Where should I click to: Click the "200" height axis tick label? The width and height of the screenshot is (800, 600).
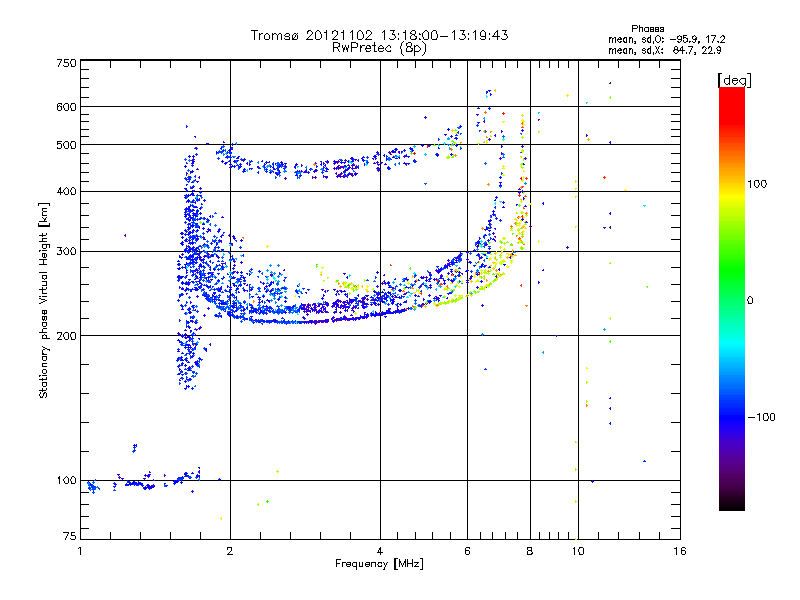[x=66, y=336]
